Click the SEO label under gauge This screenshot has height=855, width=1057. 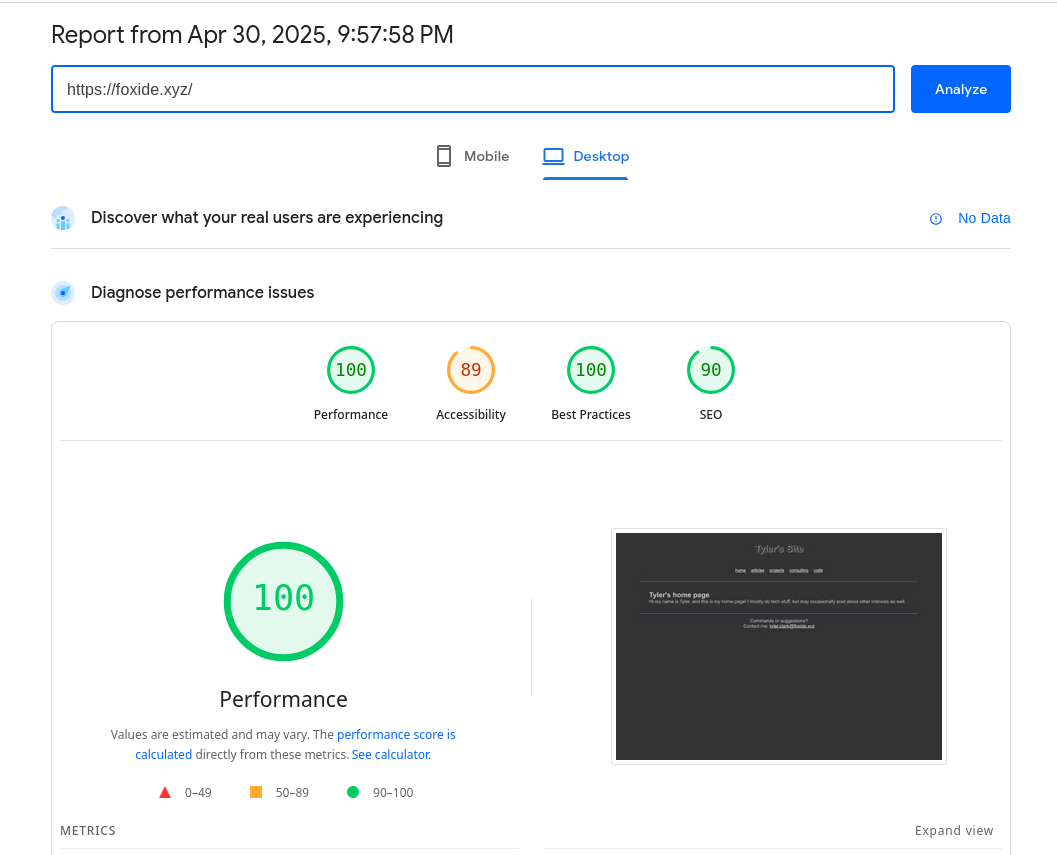[x=711, y=415]
